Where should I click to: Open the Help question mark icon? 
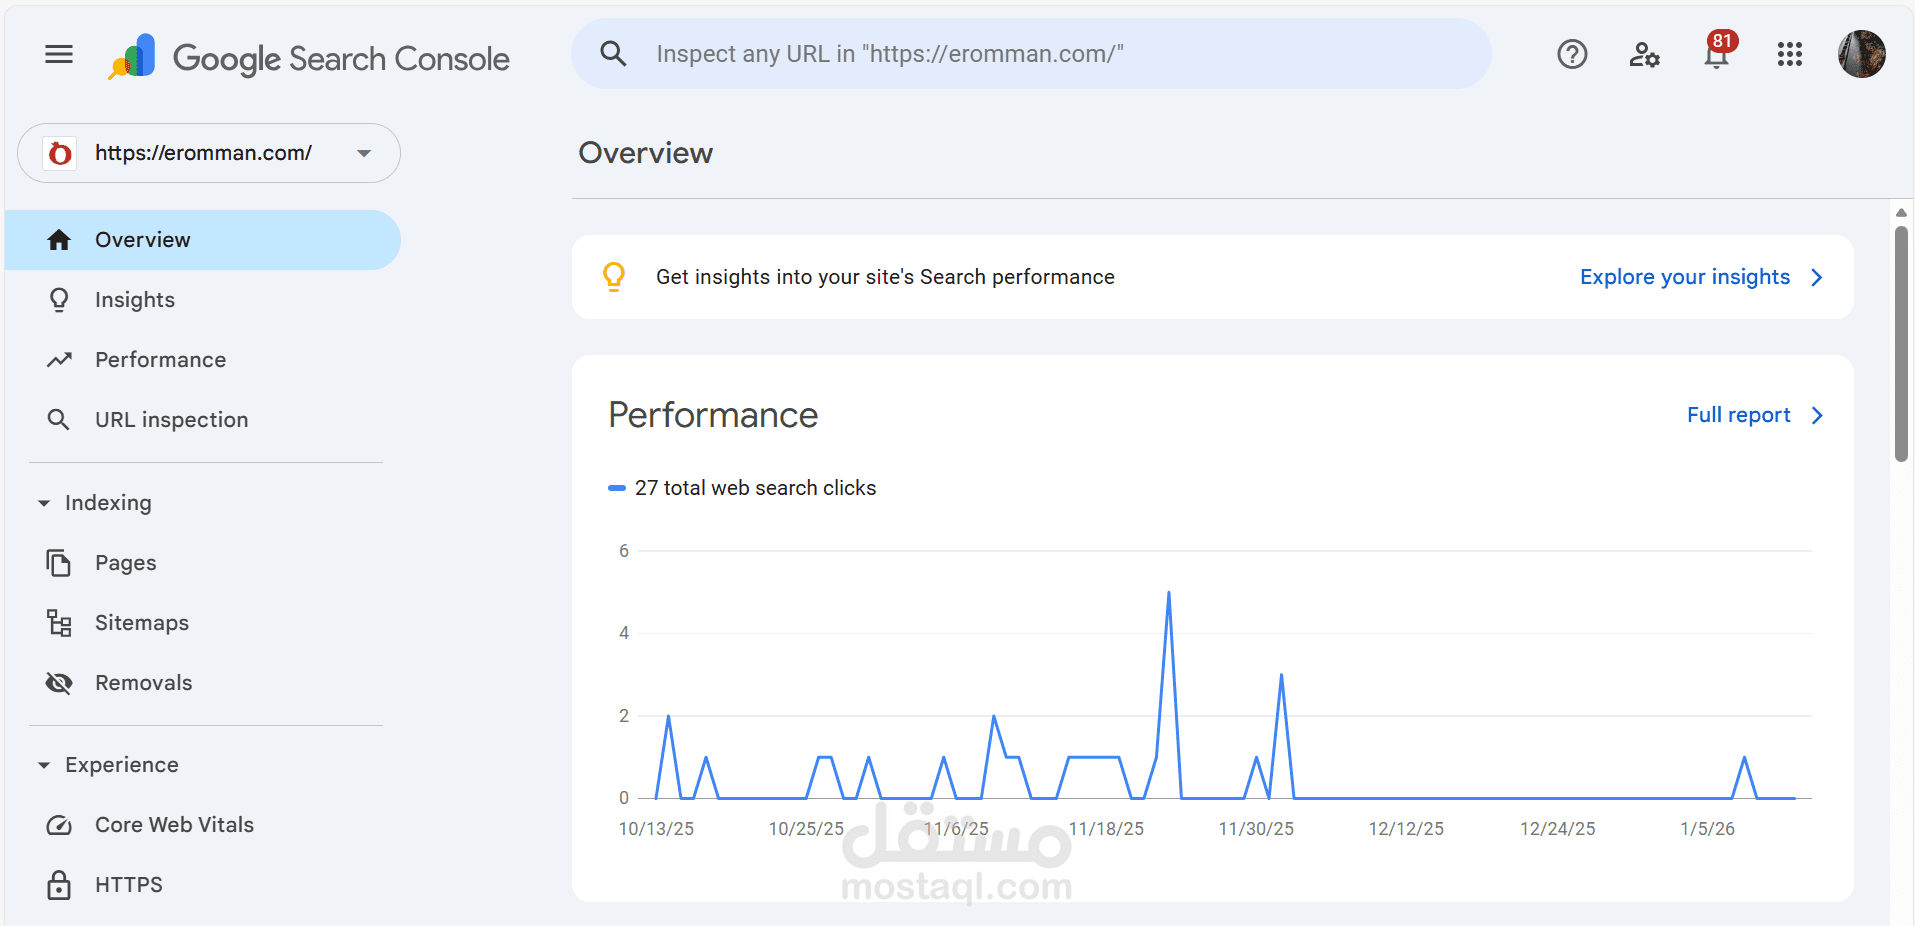(x=1572, y=54)
